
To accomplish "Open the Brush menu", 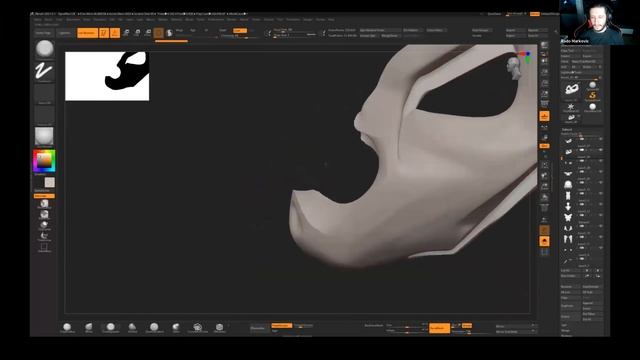I will pos(49,19).
